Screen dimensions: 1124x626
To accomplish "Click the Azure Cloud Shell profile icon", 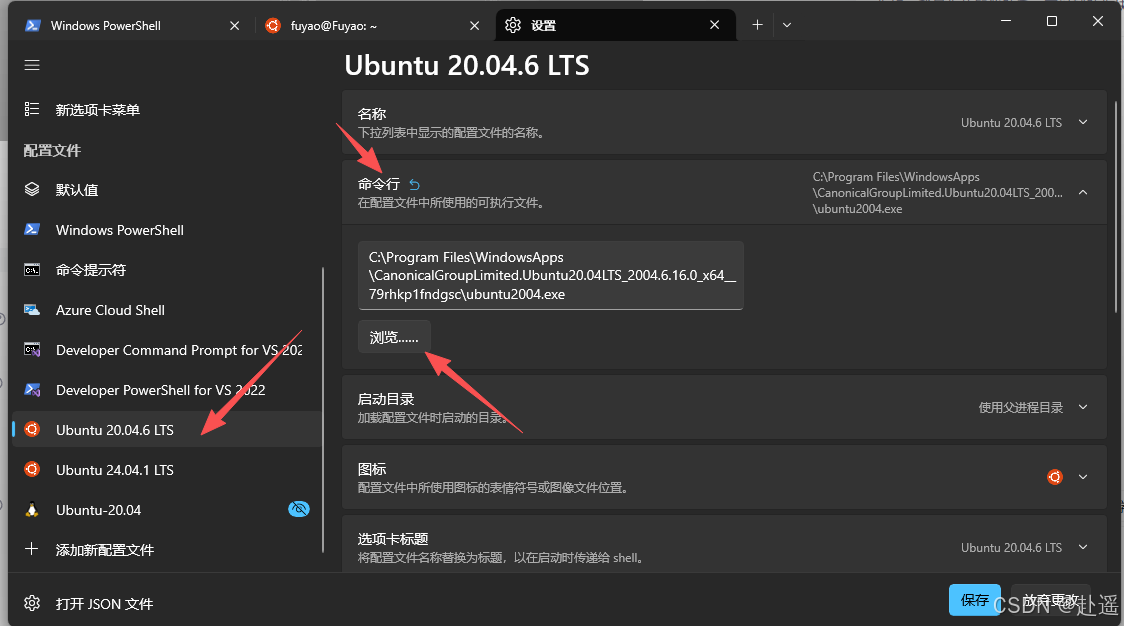I will (x=32, y=310).
